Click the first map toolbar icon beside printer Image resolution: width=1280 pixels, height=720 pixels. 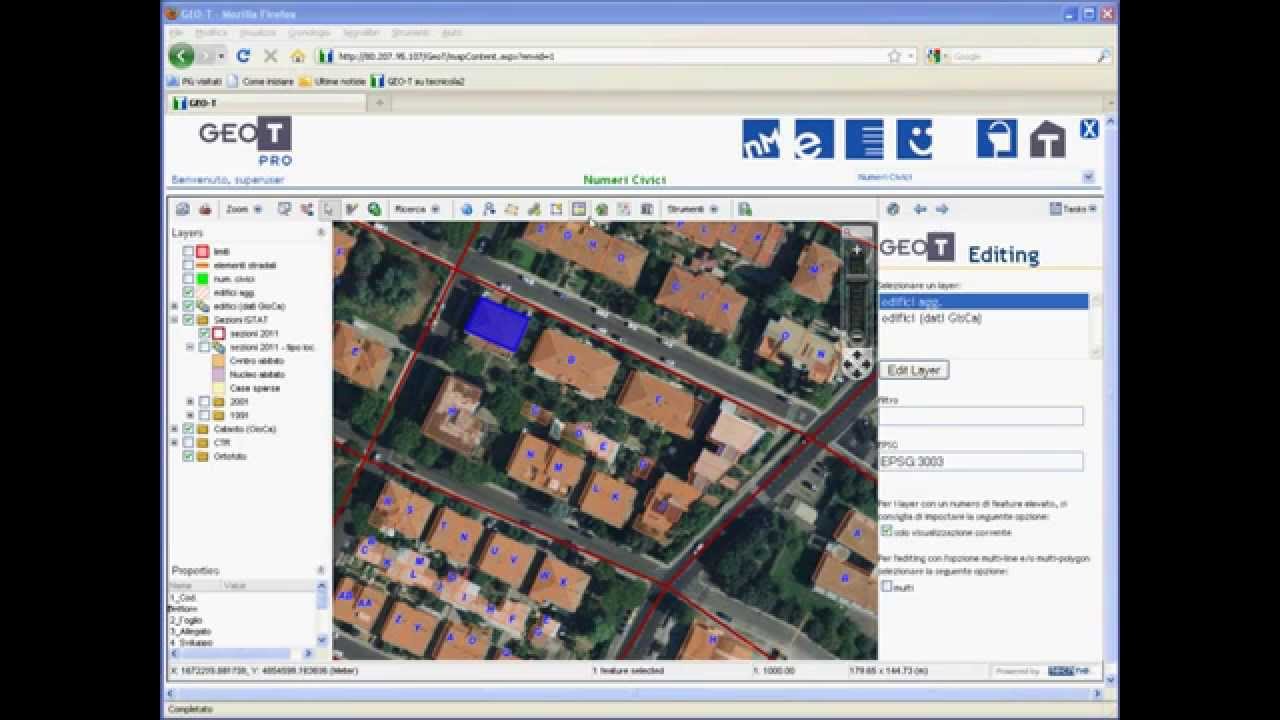[182, 209]
